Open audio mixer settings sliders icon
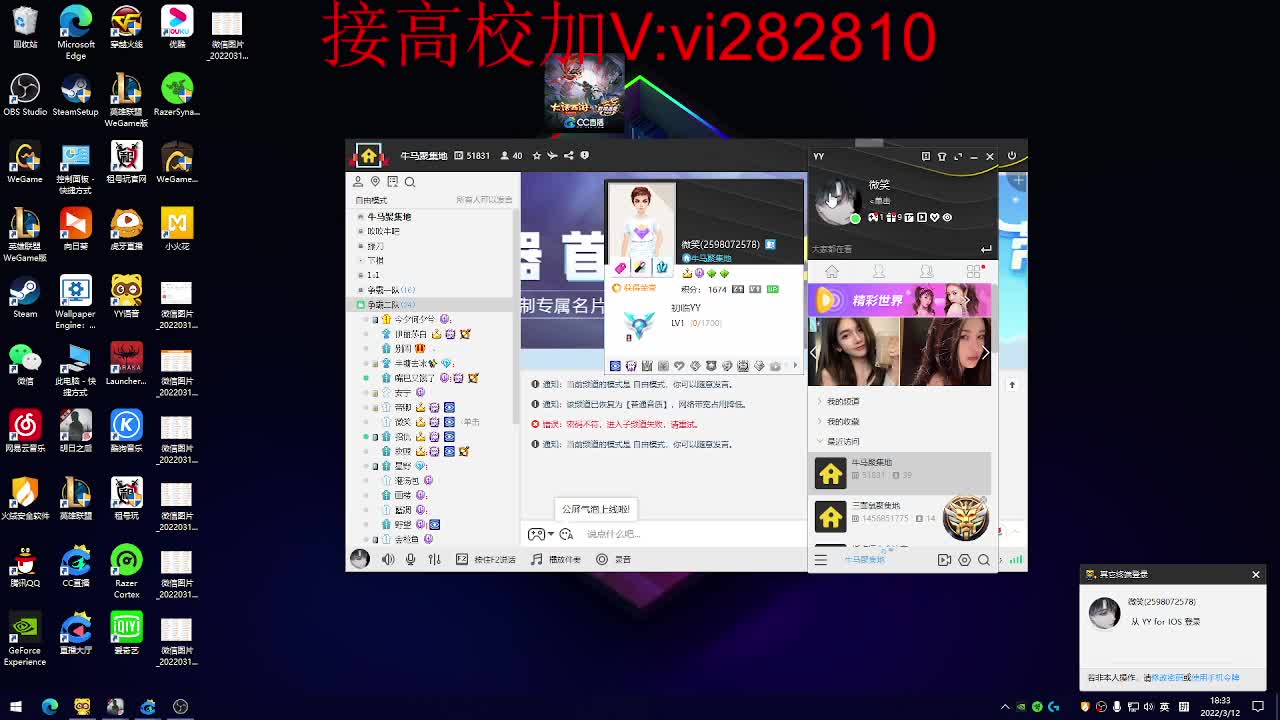 coord(434,559)
